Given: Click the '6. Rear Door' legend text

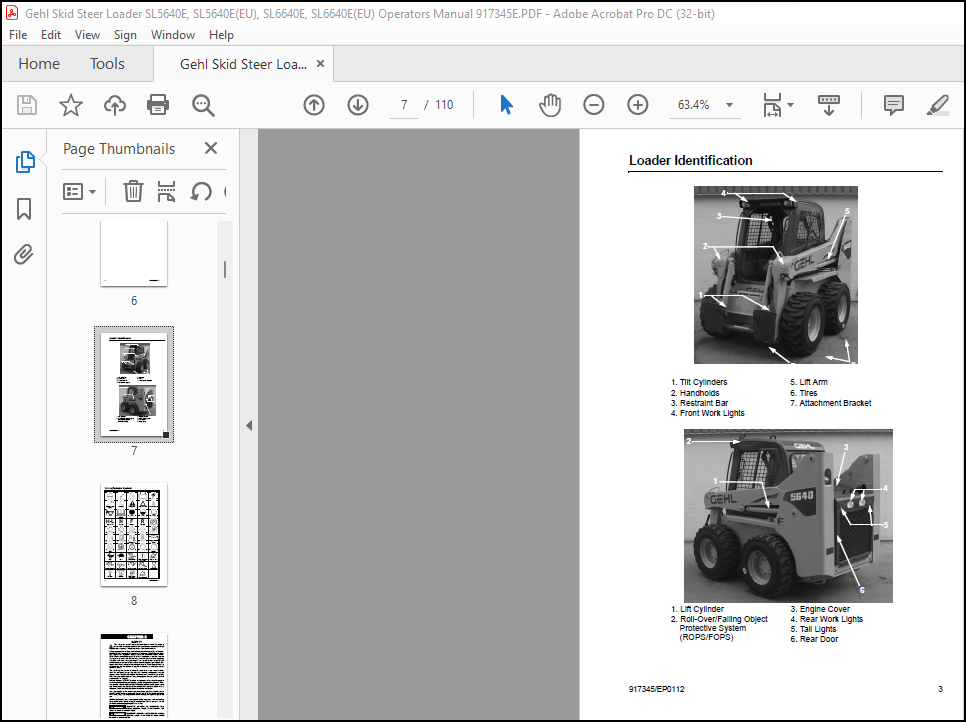Looking at the screenshot, I should coord(814,639).
